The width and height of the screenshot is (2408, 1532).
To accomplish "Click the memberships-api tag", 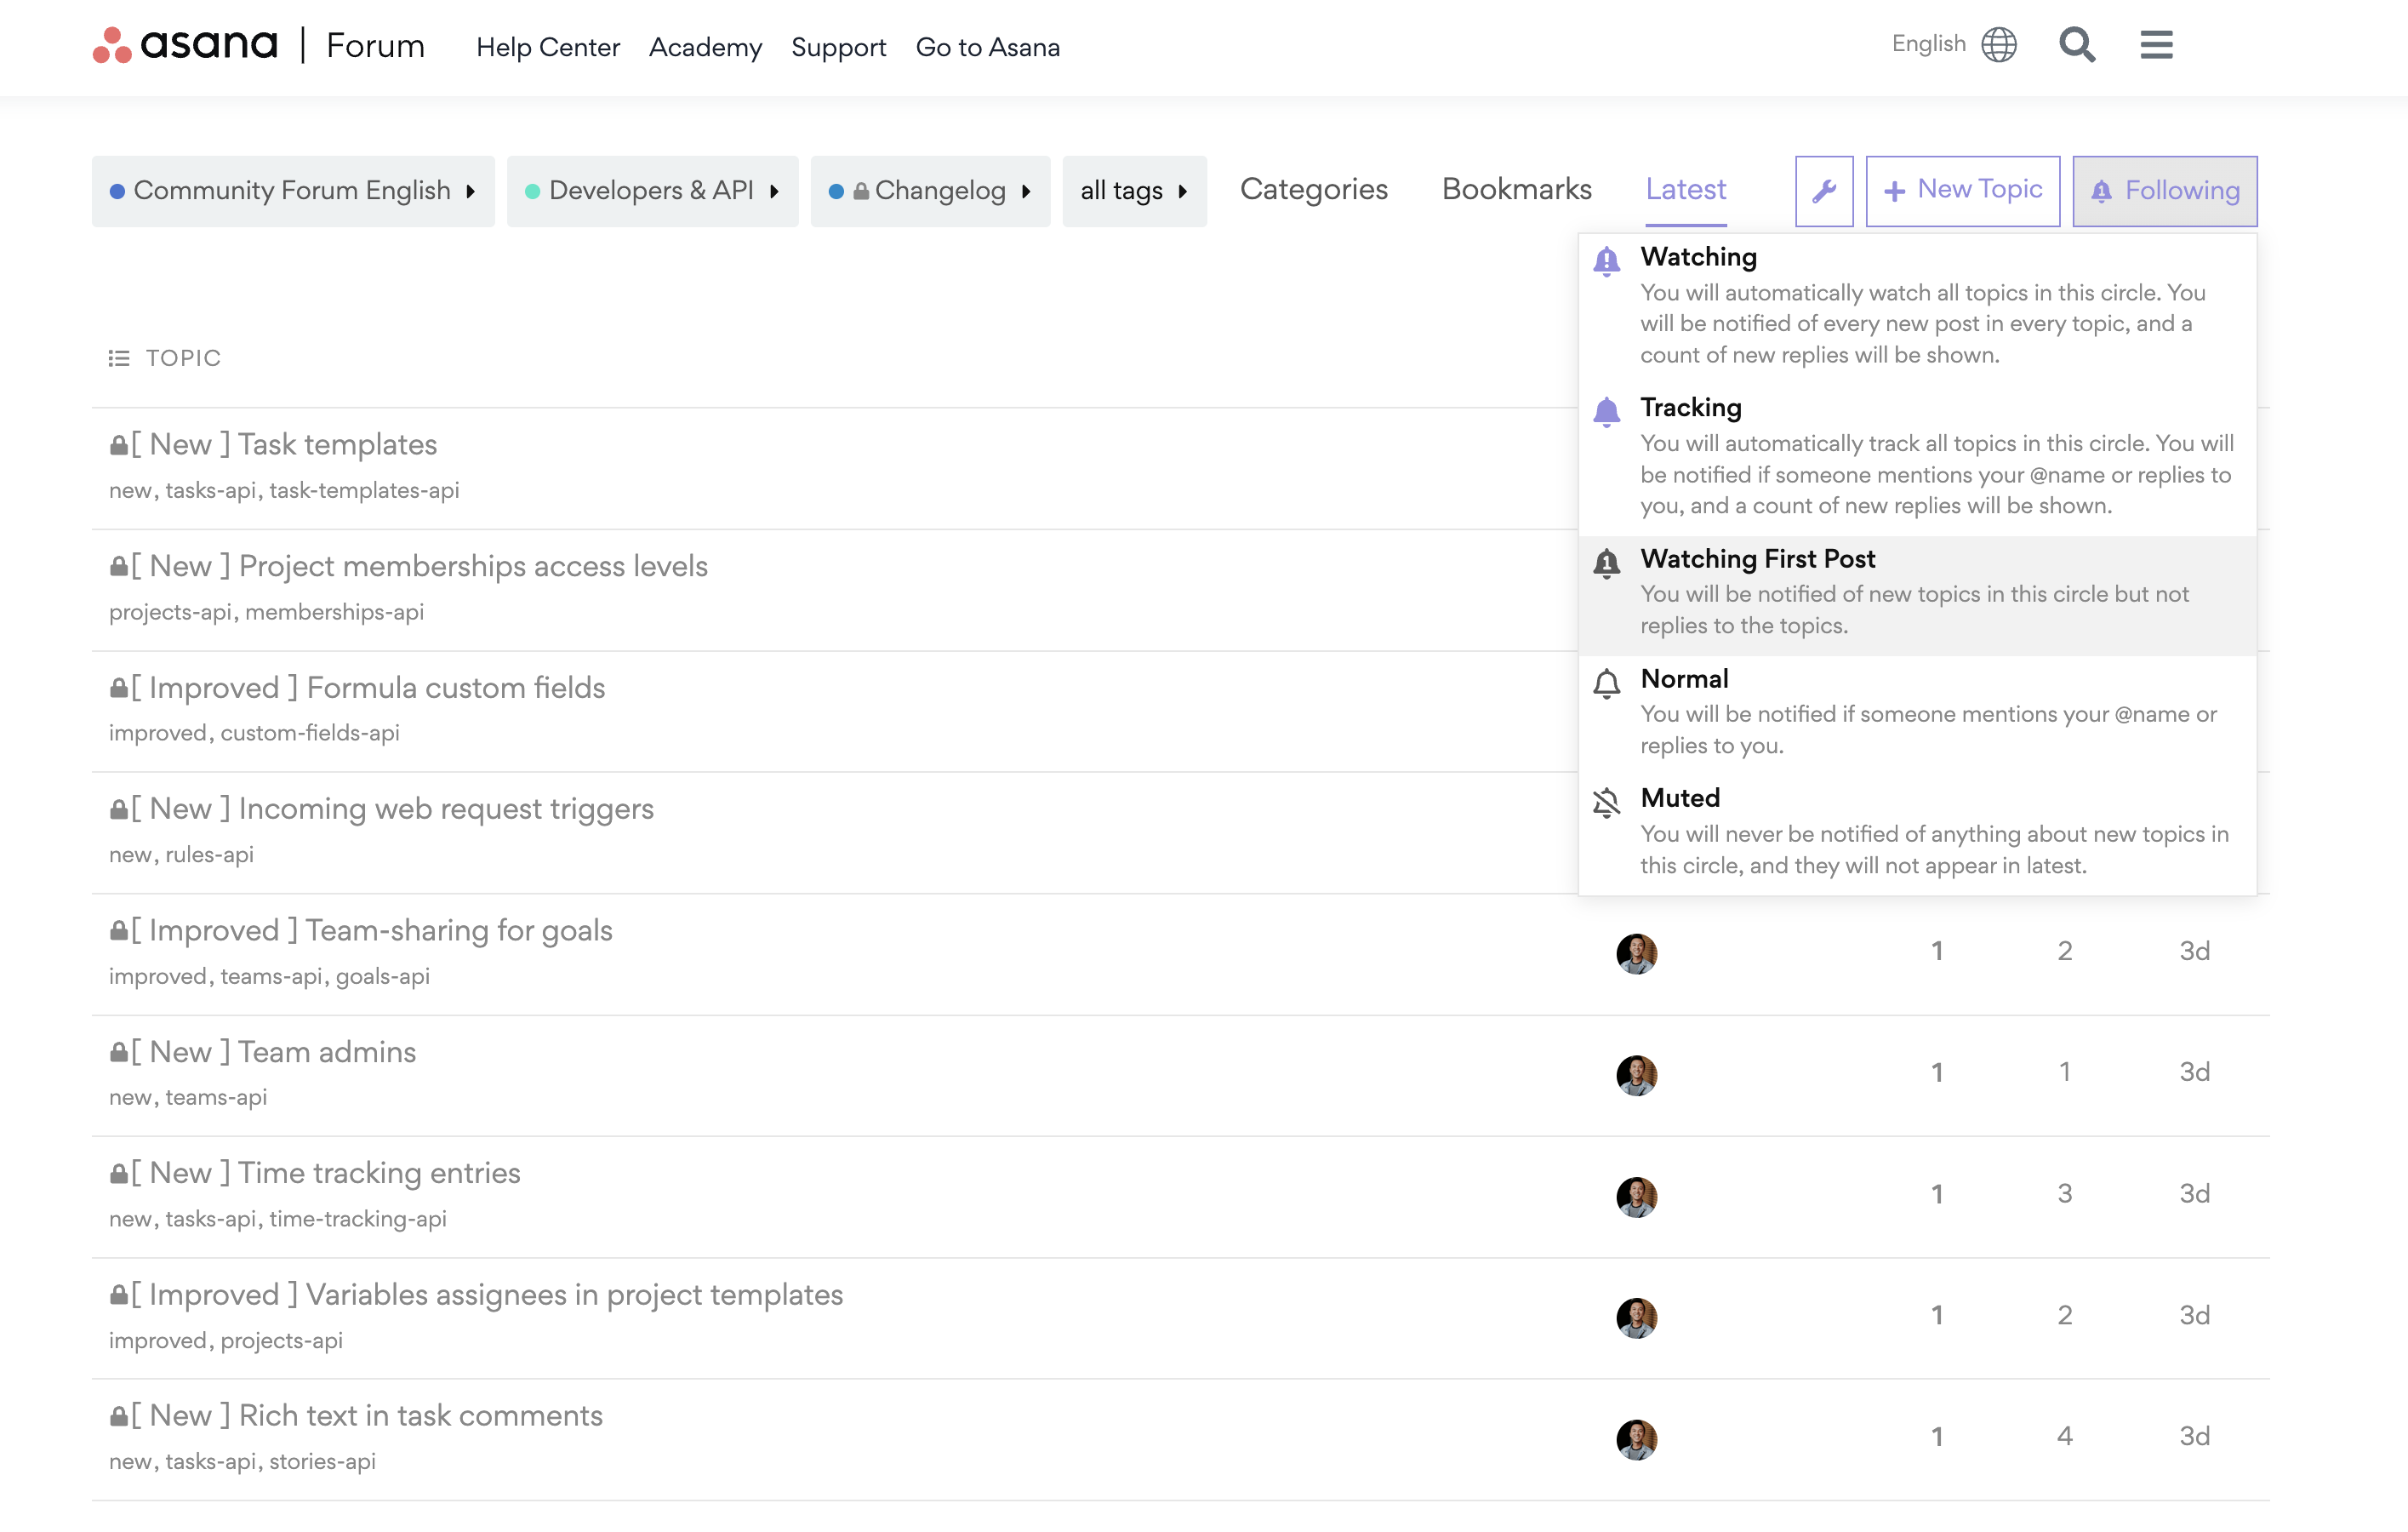I will tap(334, 612).
